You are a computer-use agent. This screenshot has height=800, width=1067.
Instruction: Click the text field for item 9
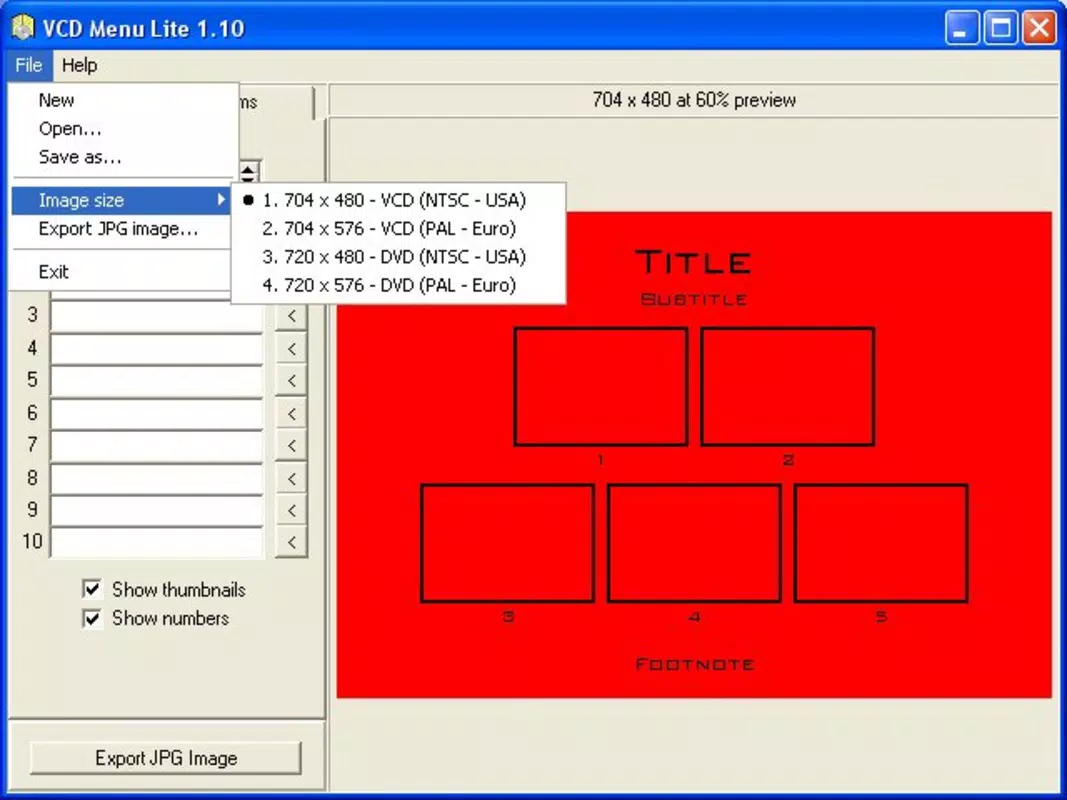[157, 510]
